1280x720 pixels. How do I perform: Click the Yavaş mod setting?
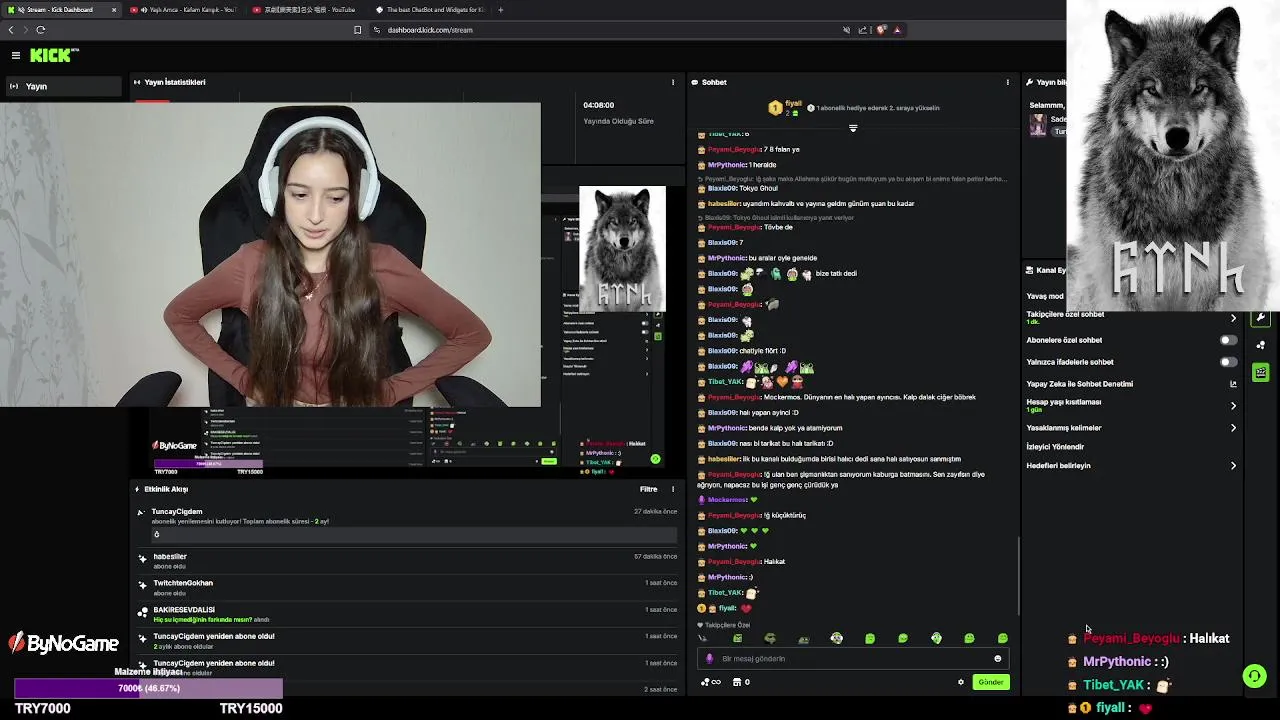(x=1046, y=296)
